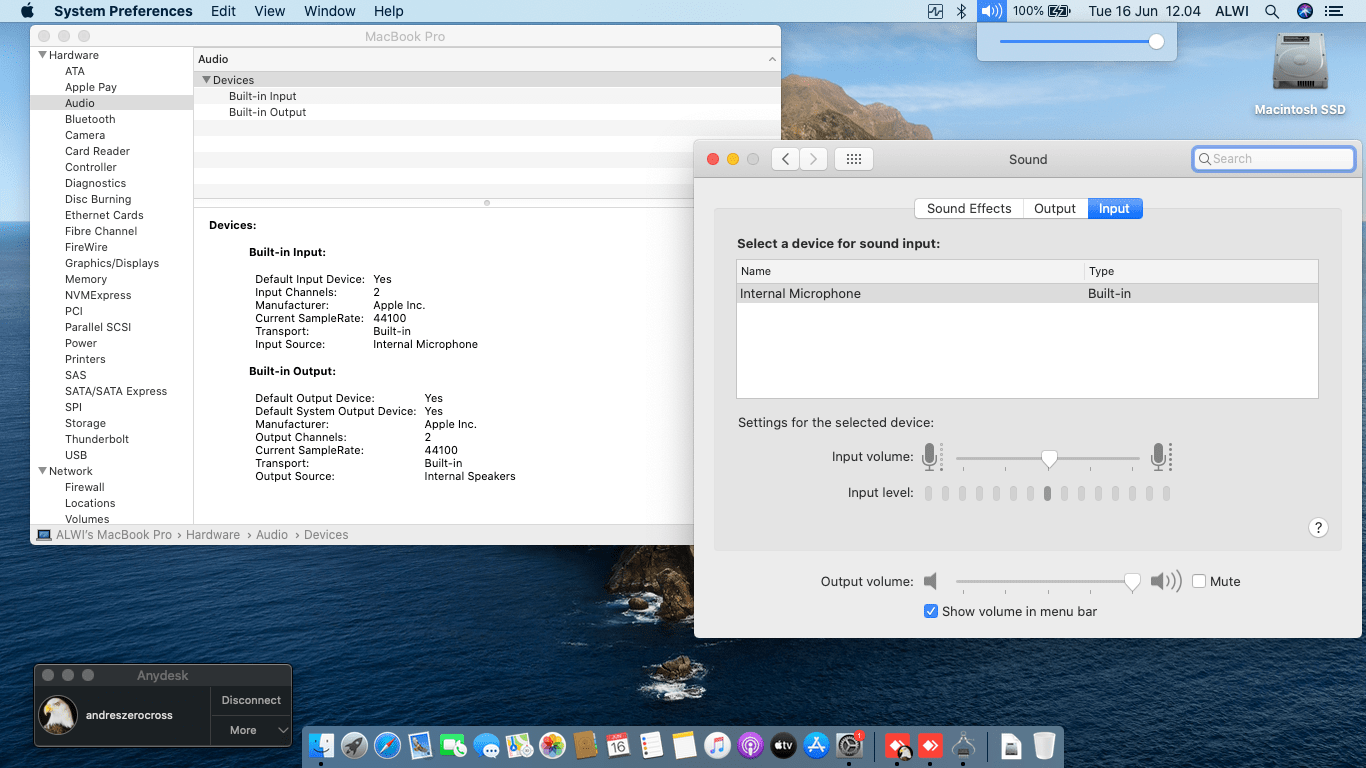The image size is (1366, 768).
Task: Collapse the Devices disclosure triangle
Action: tap(206, 80)
